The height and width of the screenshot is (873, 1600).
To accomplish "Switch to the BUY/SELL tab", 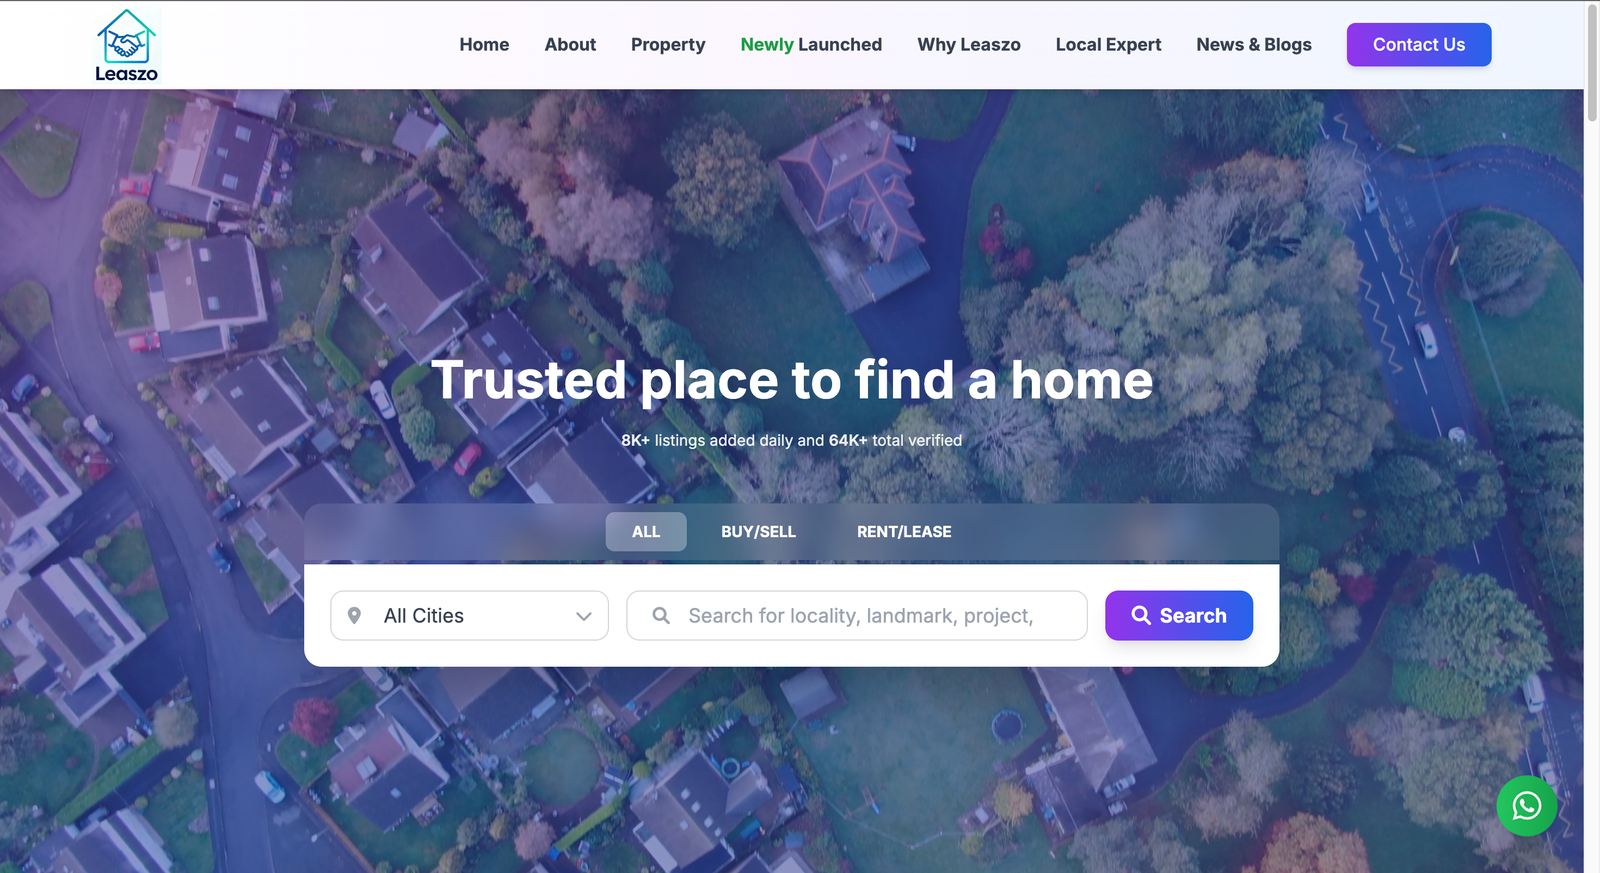I will click(x=759, y=532).
